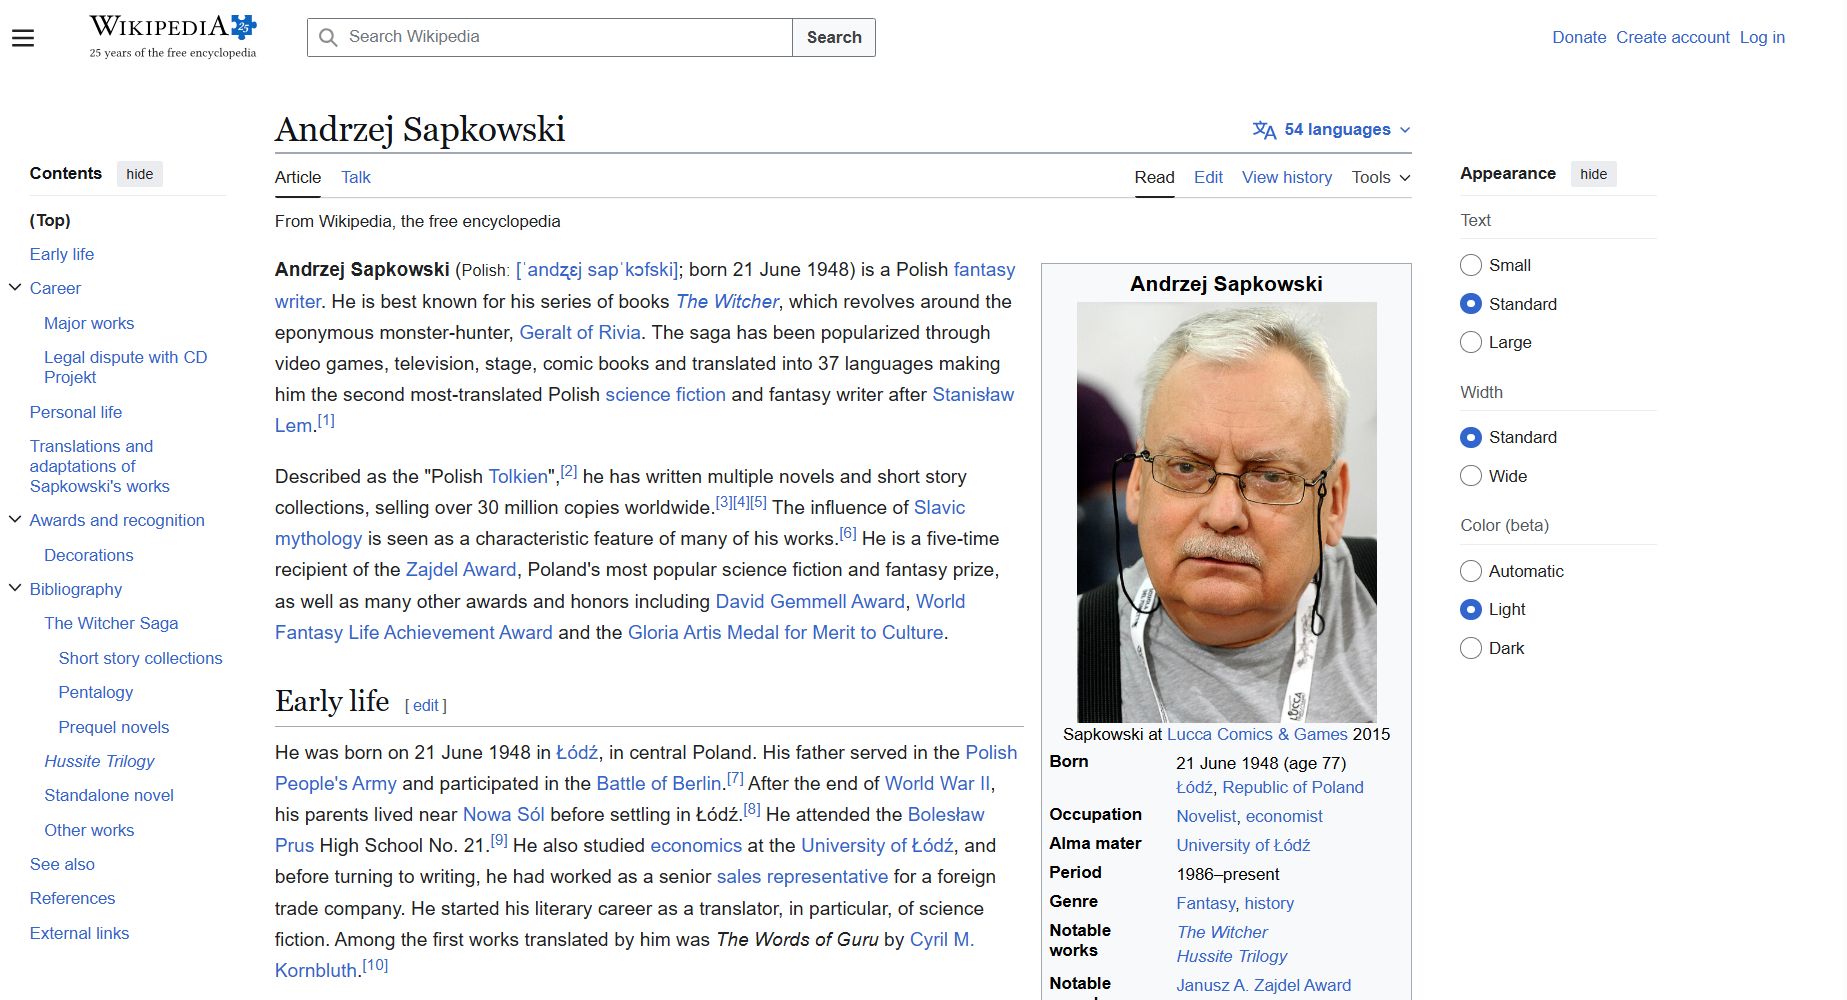Click Create account link
The image size is (1847, 1000).
[1673, 37]
